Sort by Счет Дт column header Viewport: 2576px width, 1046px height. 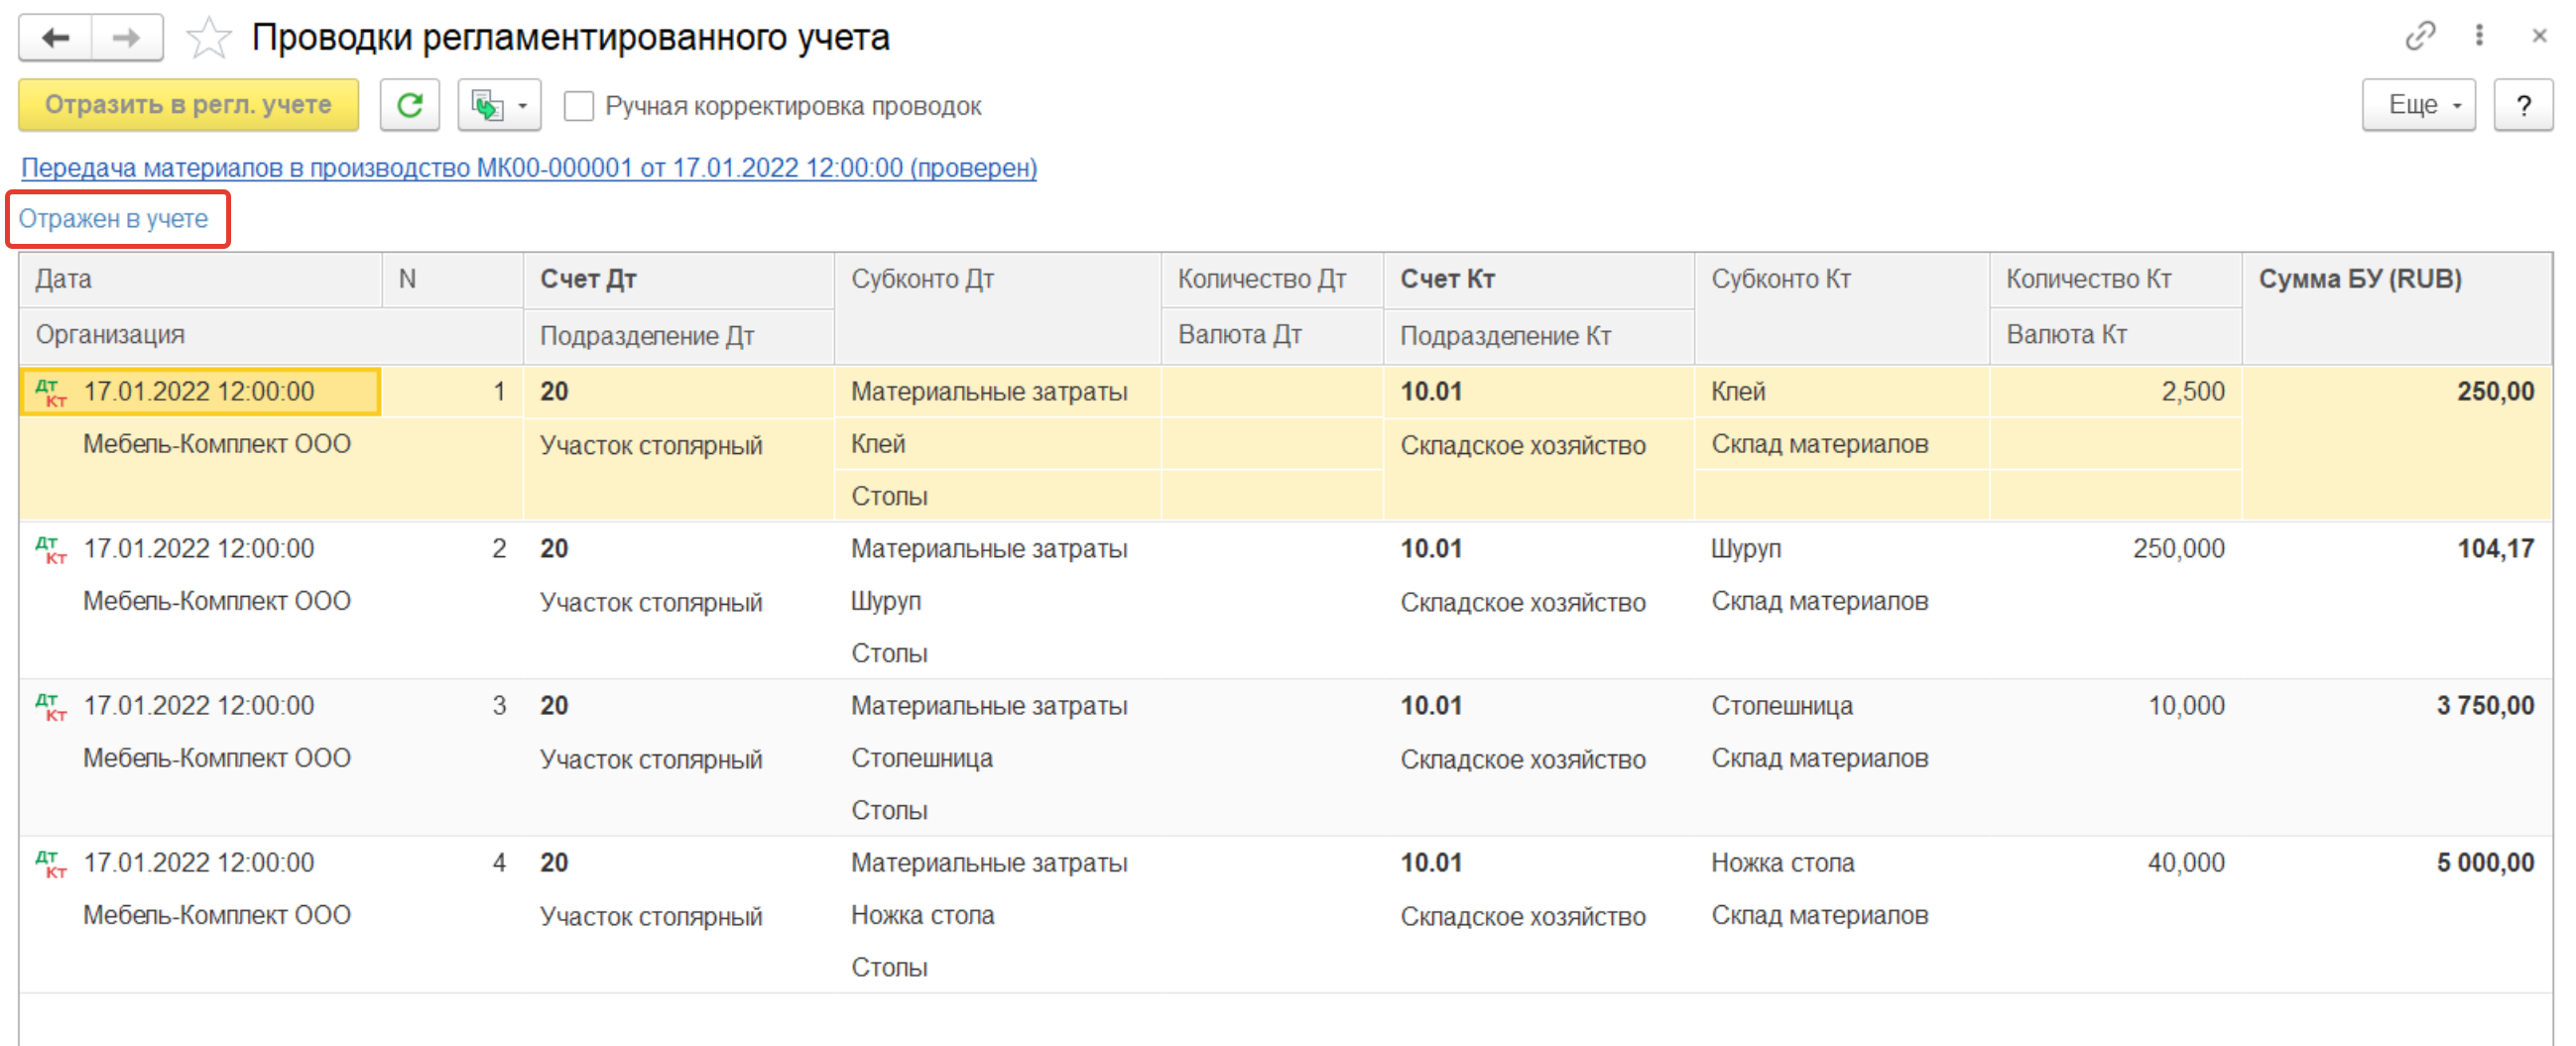(588, 279)
